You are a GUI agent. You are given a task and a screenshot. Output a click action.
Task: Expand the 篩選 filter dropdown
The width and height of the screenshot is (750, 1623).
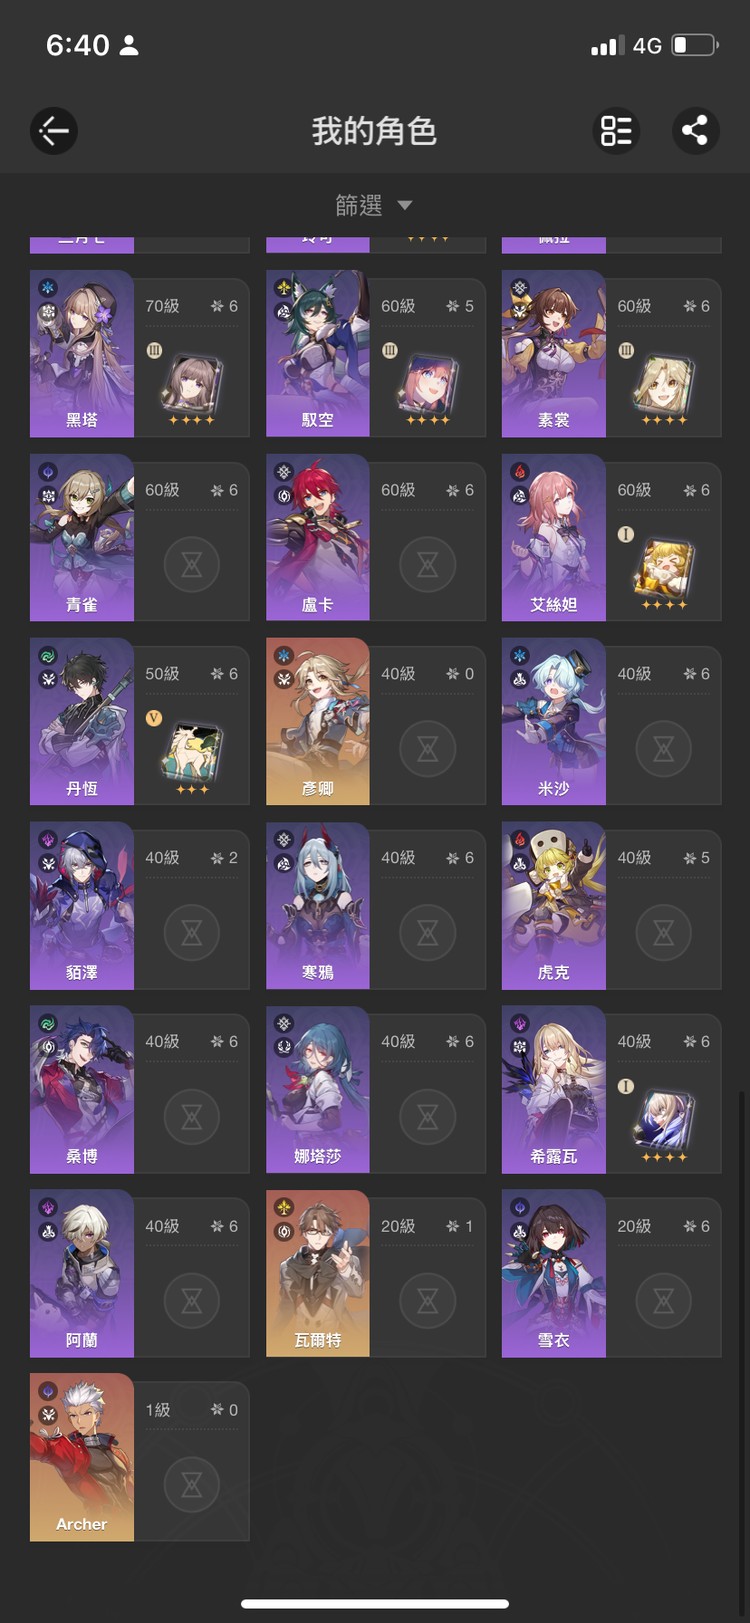pos(374,206)
